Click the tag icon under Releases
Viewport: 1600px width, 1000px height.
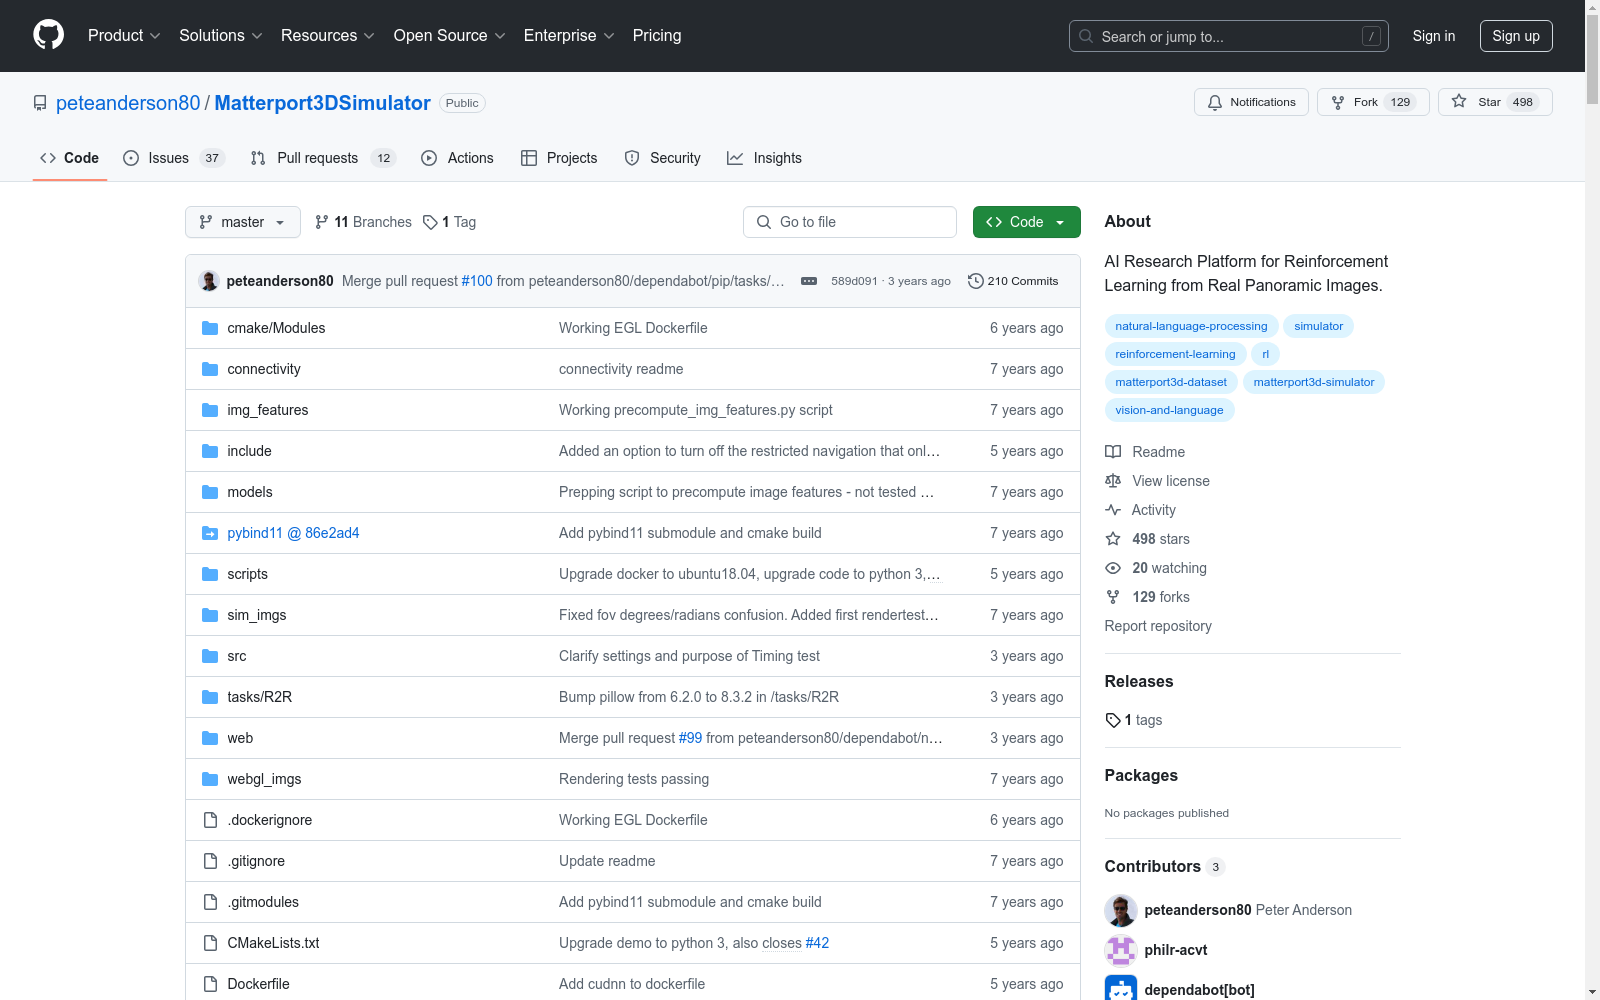click(1113, 720)
